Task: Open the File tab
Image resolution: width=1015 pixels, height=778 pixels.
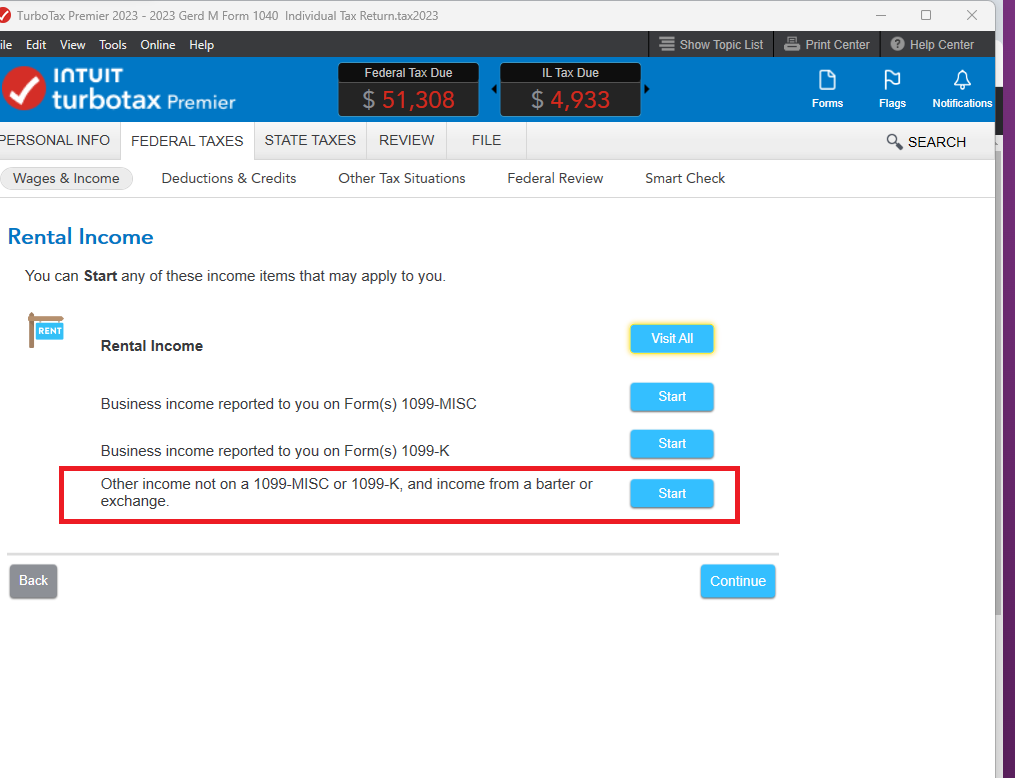Action: tap(486, 140)
